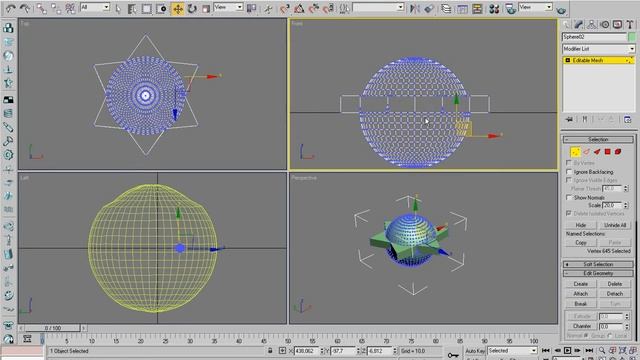Collapse the Selection rollout
The height and width of the screenshot is (360, 640).
(598, 140)
